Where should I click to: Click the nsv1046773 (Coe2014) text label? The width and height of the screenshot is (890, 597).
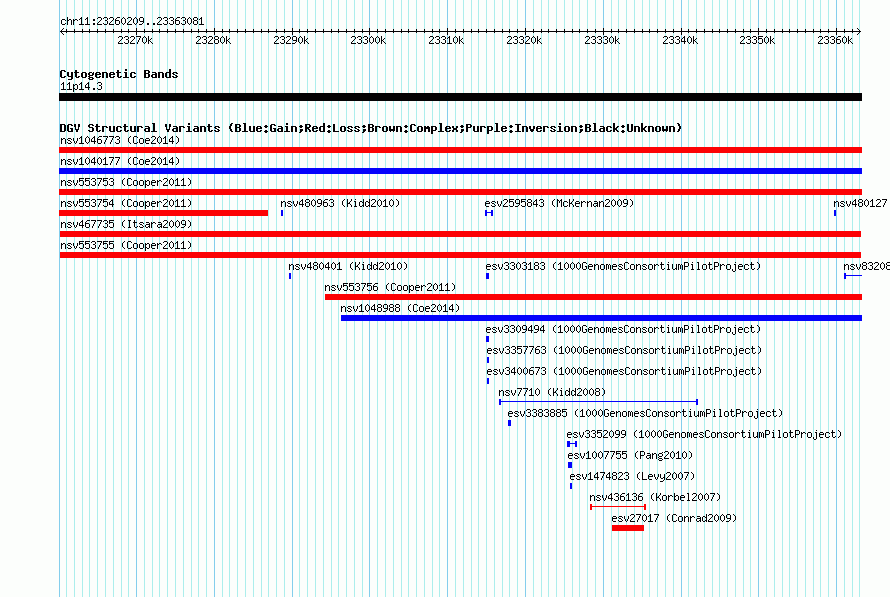point(120,140)
